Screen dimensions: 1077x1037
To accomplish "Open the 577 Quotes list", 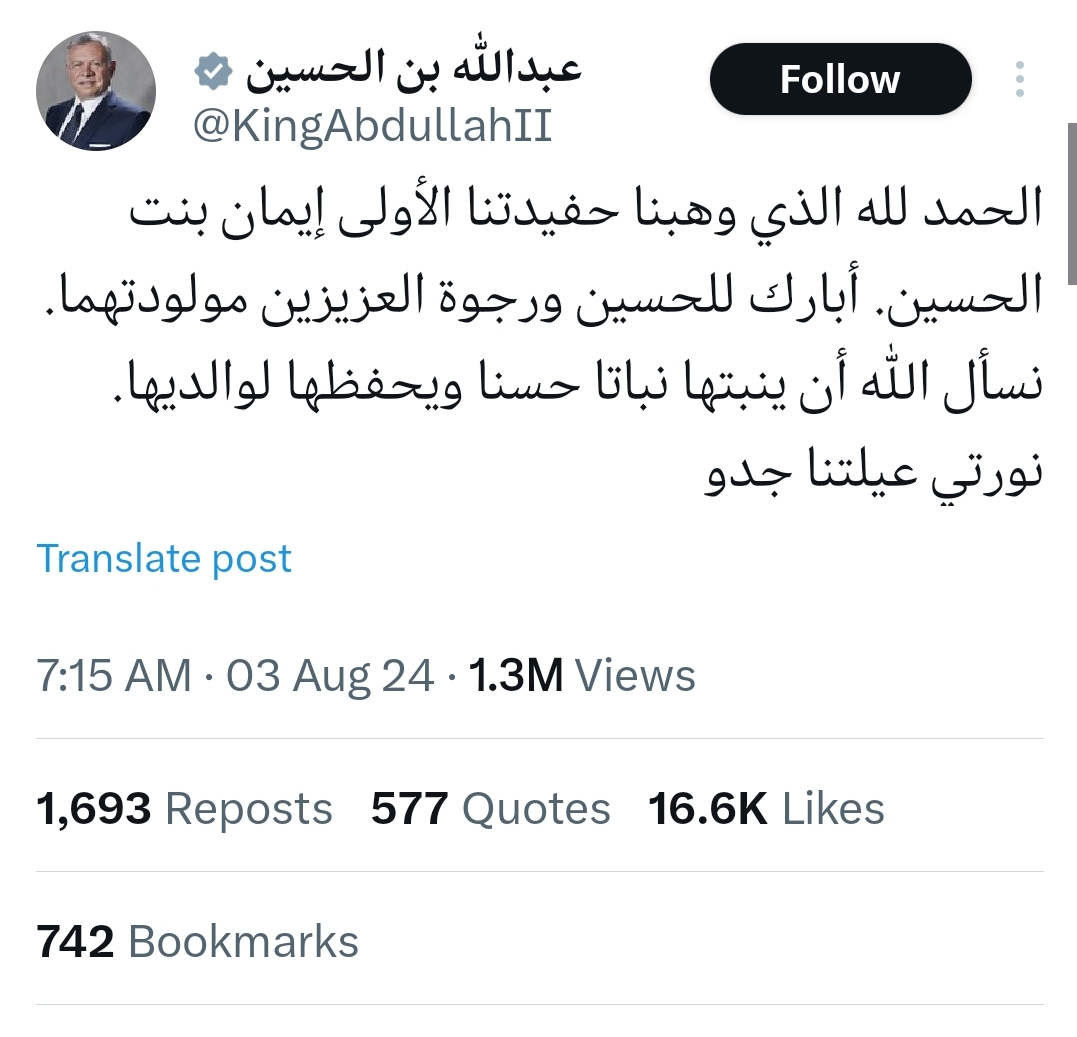I will (490, 808).
